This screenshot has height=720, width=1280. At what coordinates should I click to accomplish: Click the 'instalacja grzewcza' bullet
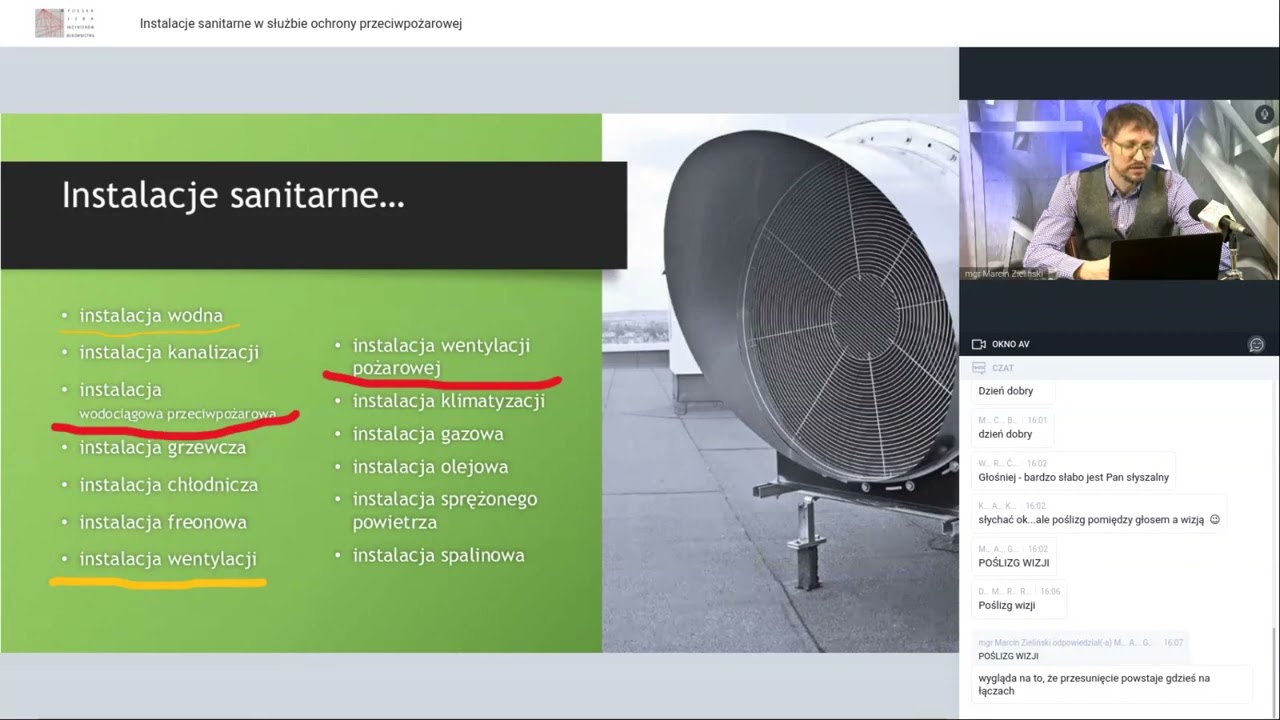162,447
